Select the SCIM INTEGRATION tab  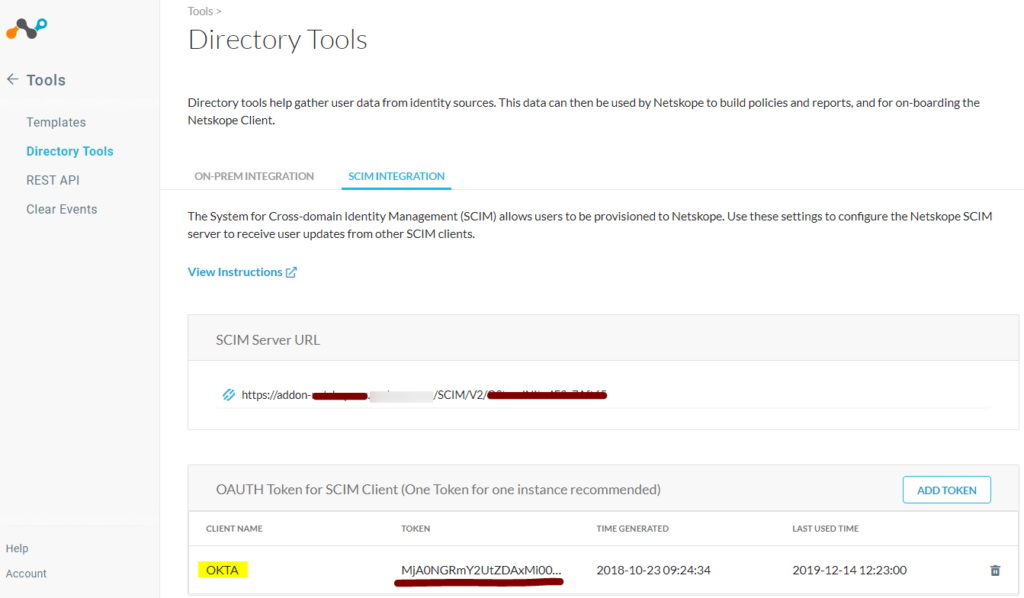396,176
